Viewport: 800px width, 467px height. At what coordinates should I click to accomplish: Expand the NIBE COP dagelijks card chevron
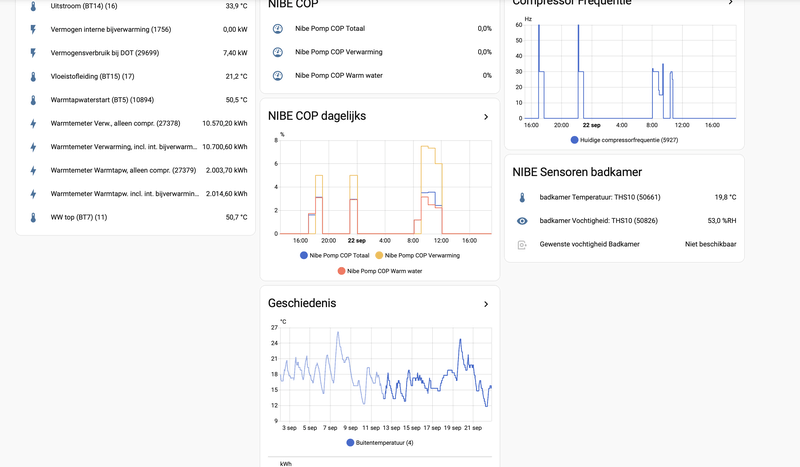point(486,116)
